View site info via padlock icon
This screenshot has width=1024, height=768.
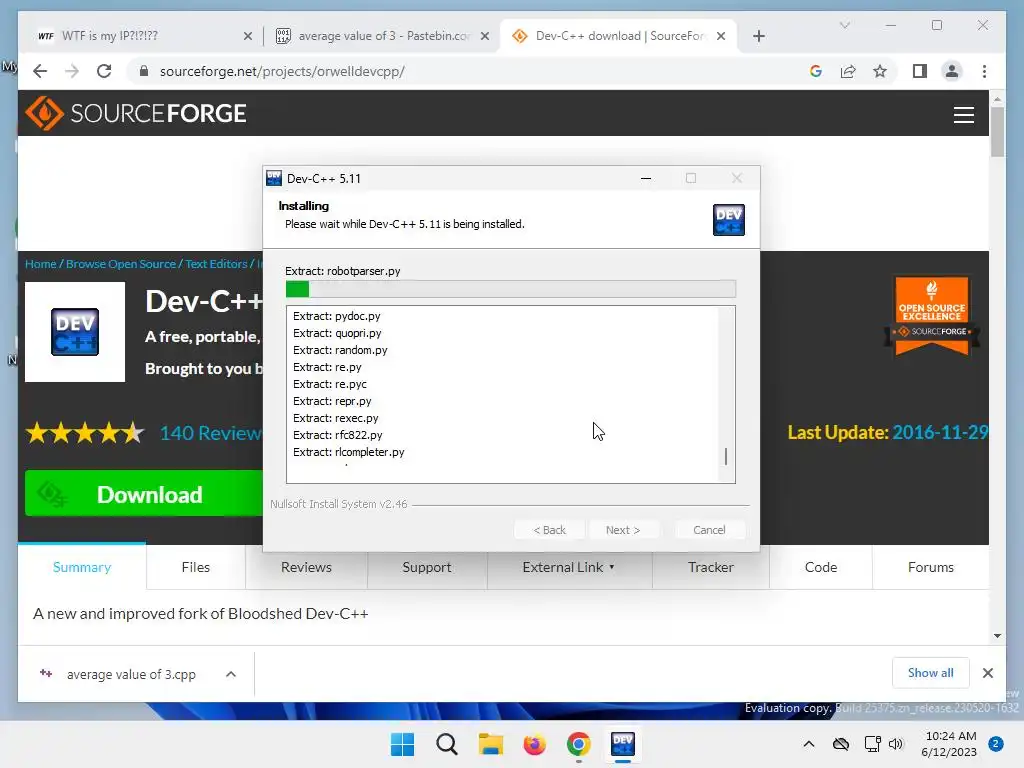(144, 71)
